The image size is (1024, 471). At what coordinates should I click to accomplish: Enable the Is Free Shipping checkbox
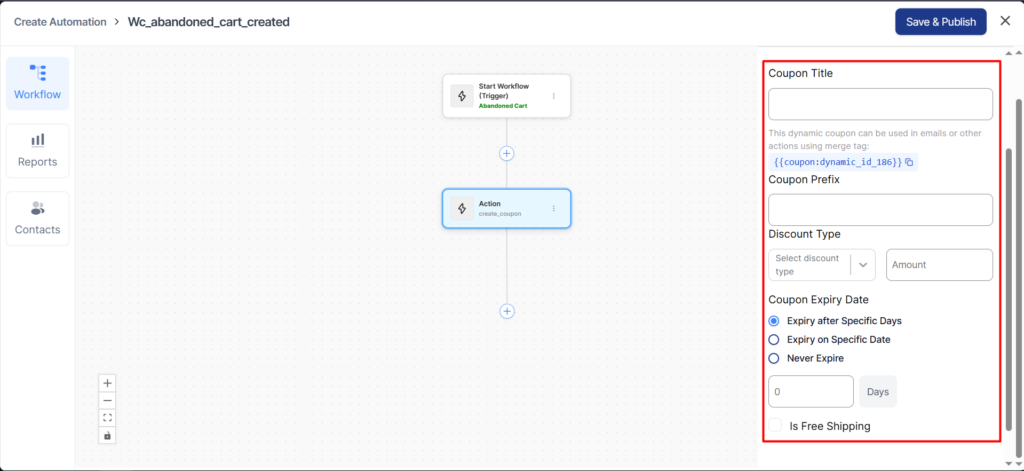(x=776, y=426)
